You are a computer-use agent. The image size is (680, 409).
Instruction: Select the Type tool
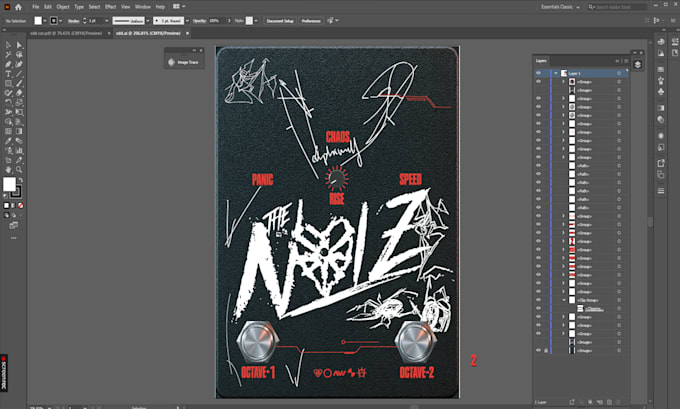pos(8,74)
